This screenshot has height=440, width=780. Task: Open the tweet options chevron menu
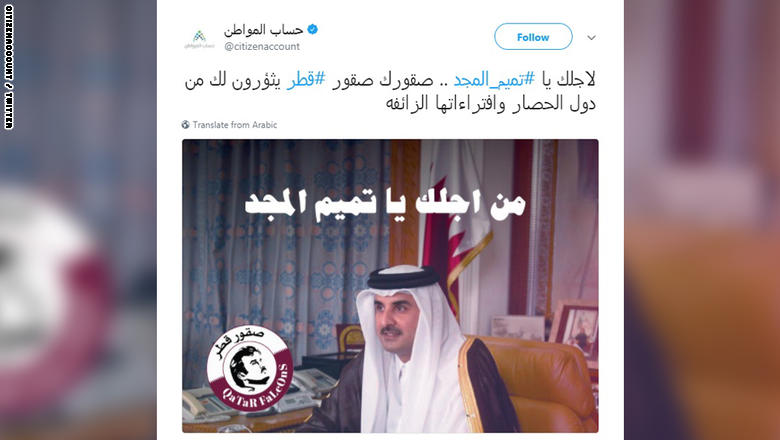click(x=591, y=37)
